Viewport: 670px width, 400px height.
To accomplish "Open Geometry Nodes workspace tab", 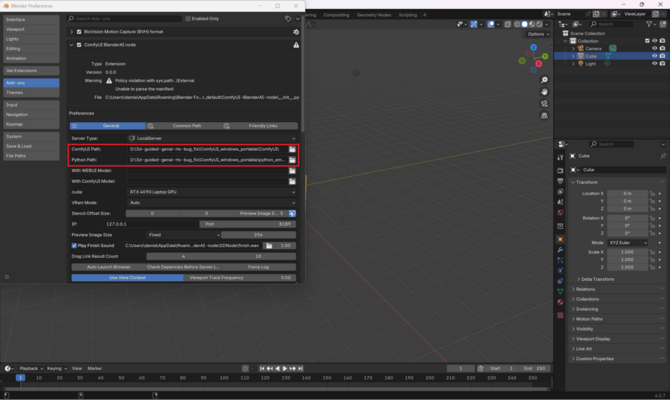I will [x=373, y=15].
